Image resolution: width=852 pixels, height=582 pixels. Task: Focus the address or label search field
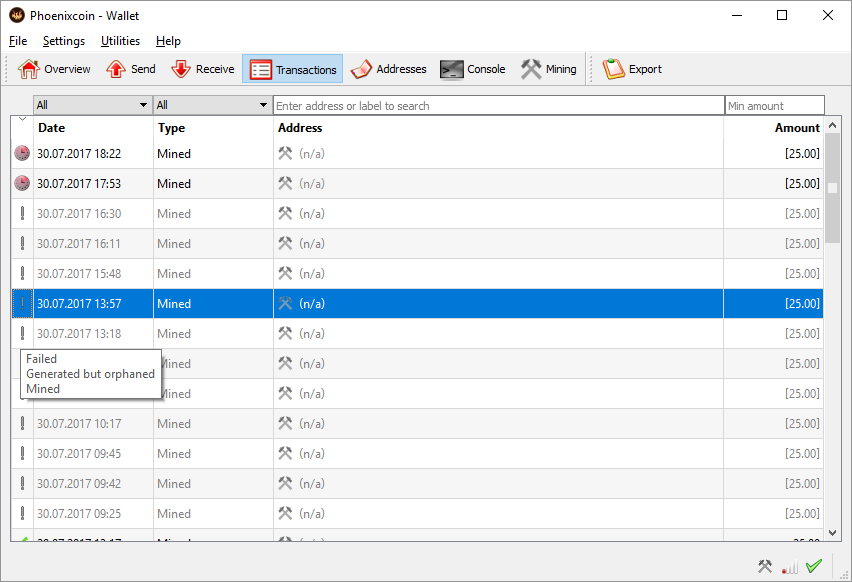pos(499,105)
